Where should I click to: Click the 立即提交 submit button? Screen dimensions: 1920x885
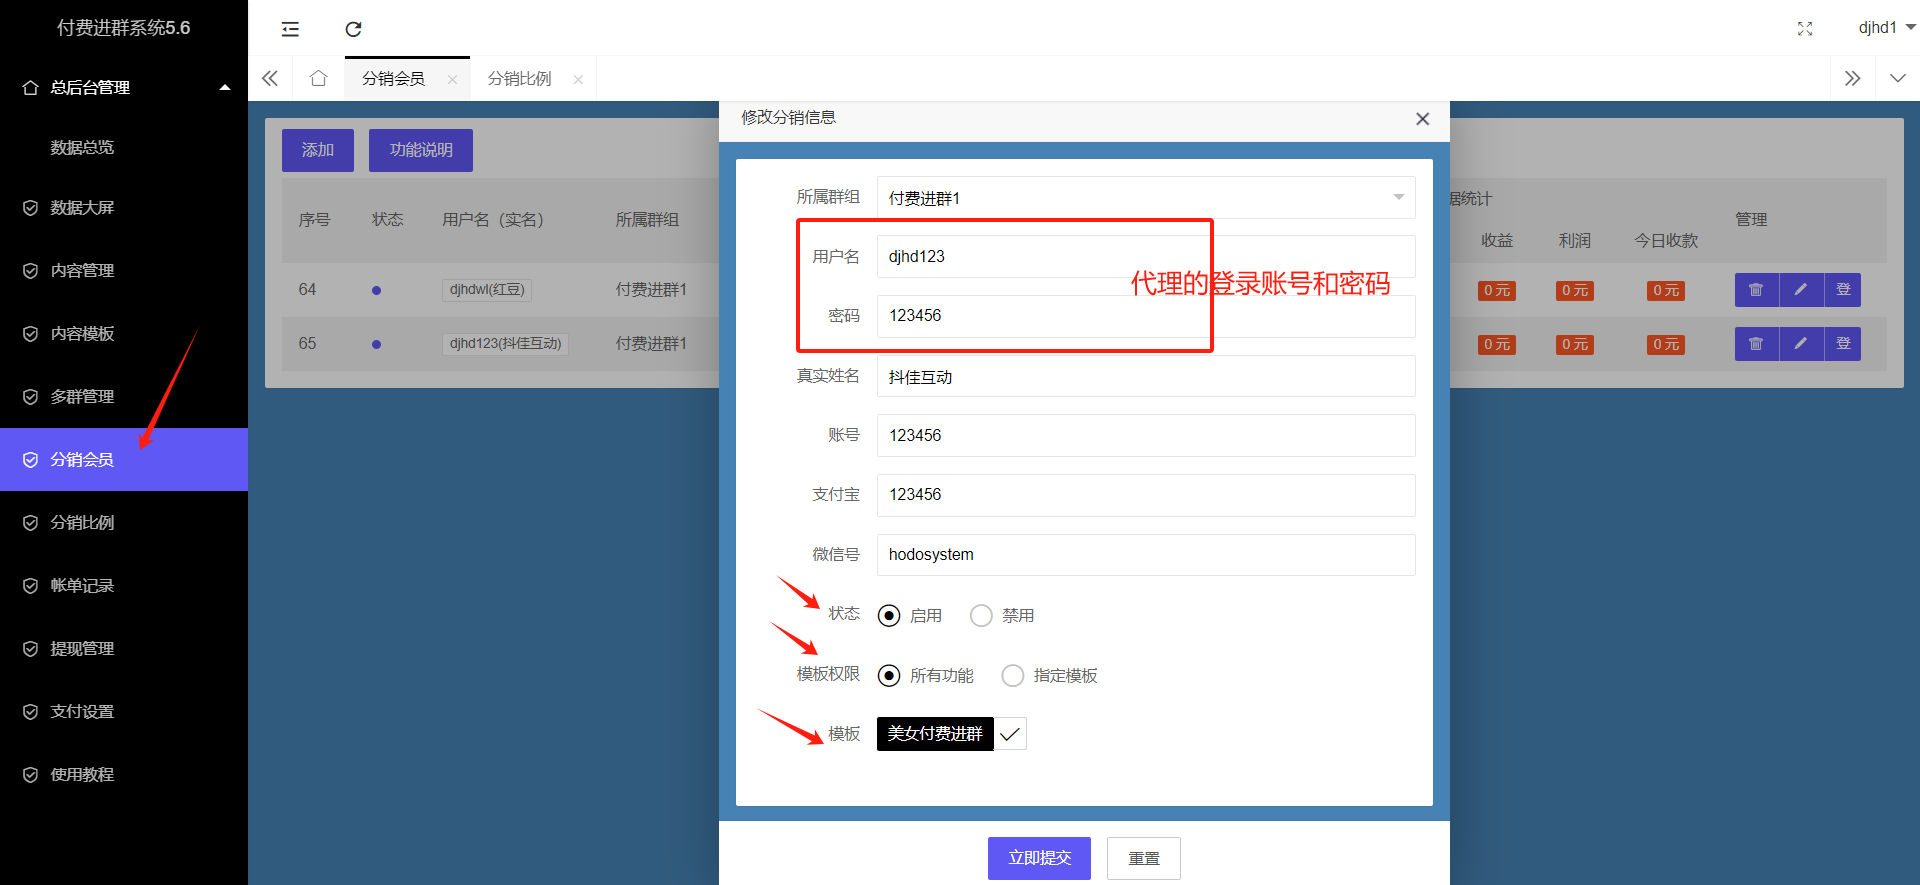[x=1039, y=858]
